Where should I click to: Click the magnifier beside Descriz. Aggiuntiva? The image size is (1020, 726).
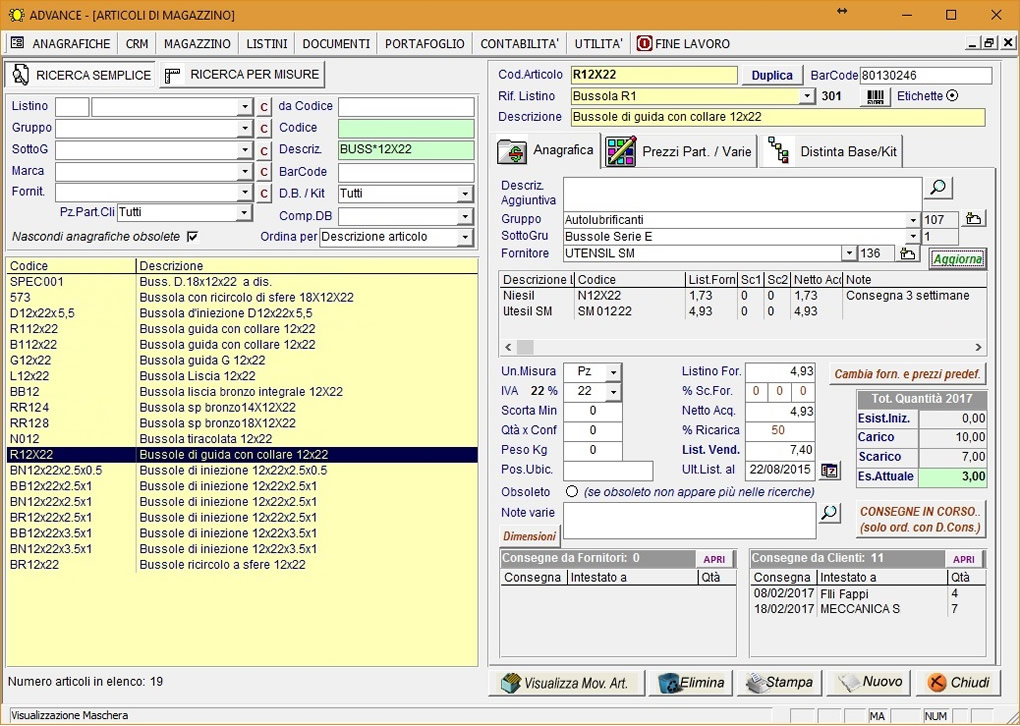(x=937, y=187)
